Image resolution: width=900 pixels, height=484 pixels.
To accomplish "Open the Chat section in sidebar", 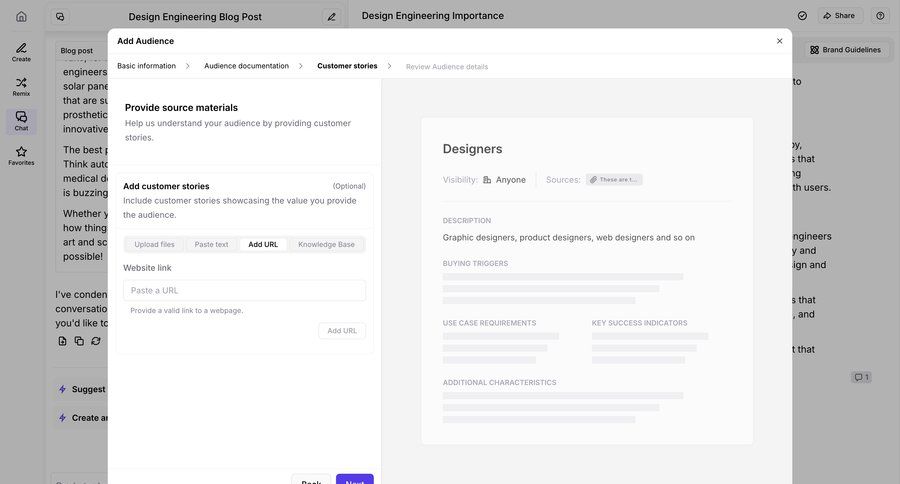I will (21, 121).
